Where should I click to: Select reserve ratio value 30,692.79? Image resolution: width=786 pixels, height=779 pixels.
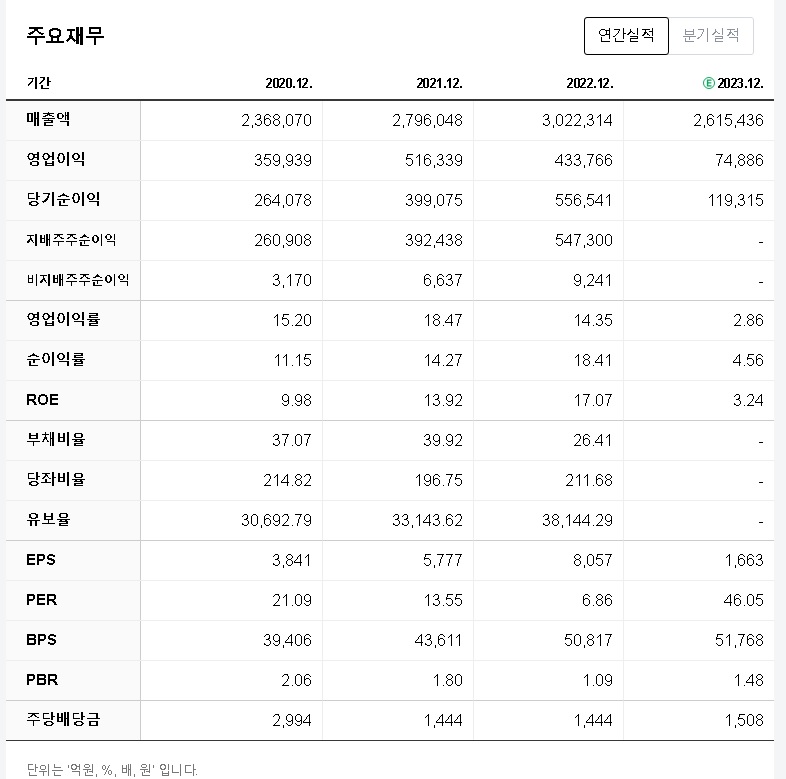(276, 521)
